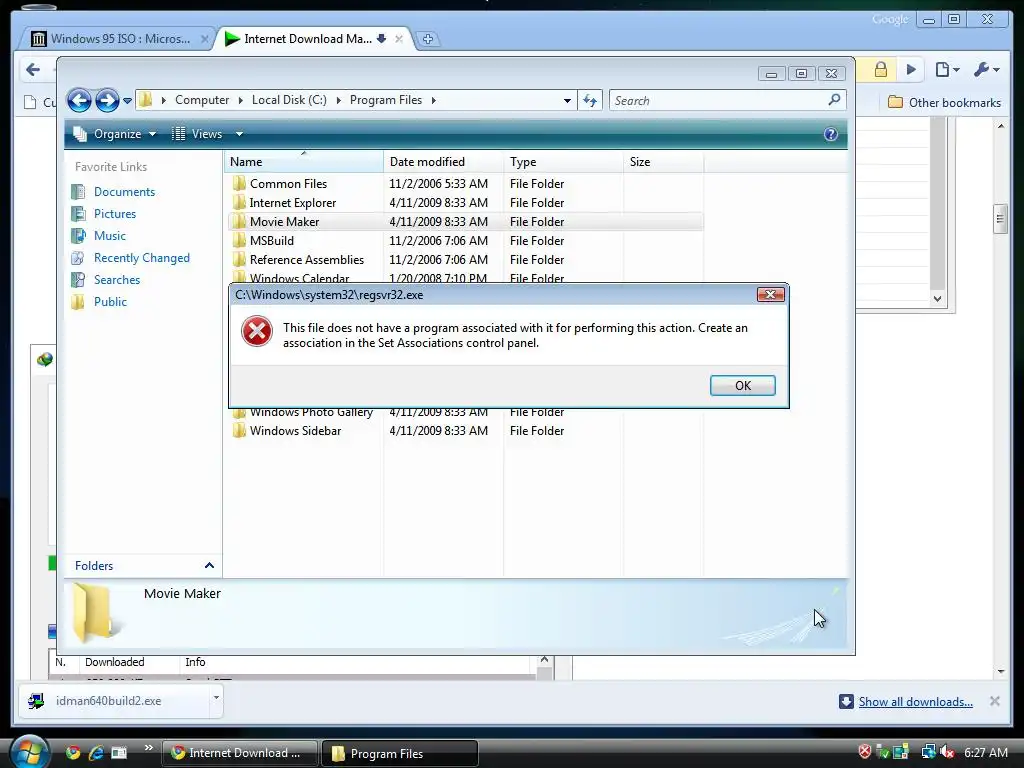
Task: Click the MSBuild folder icon
Action: tap(239, 240)
